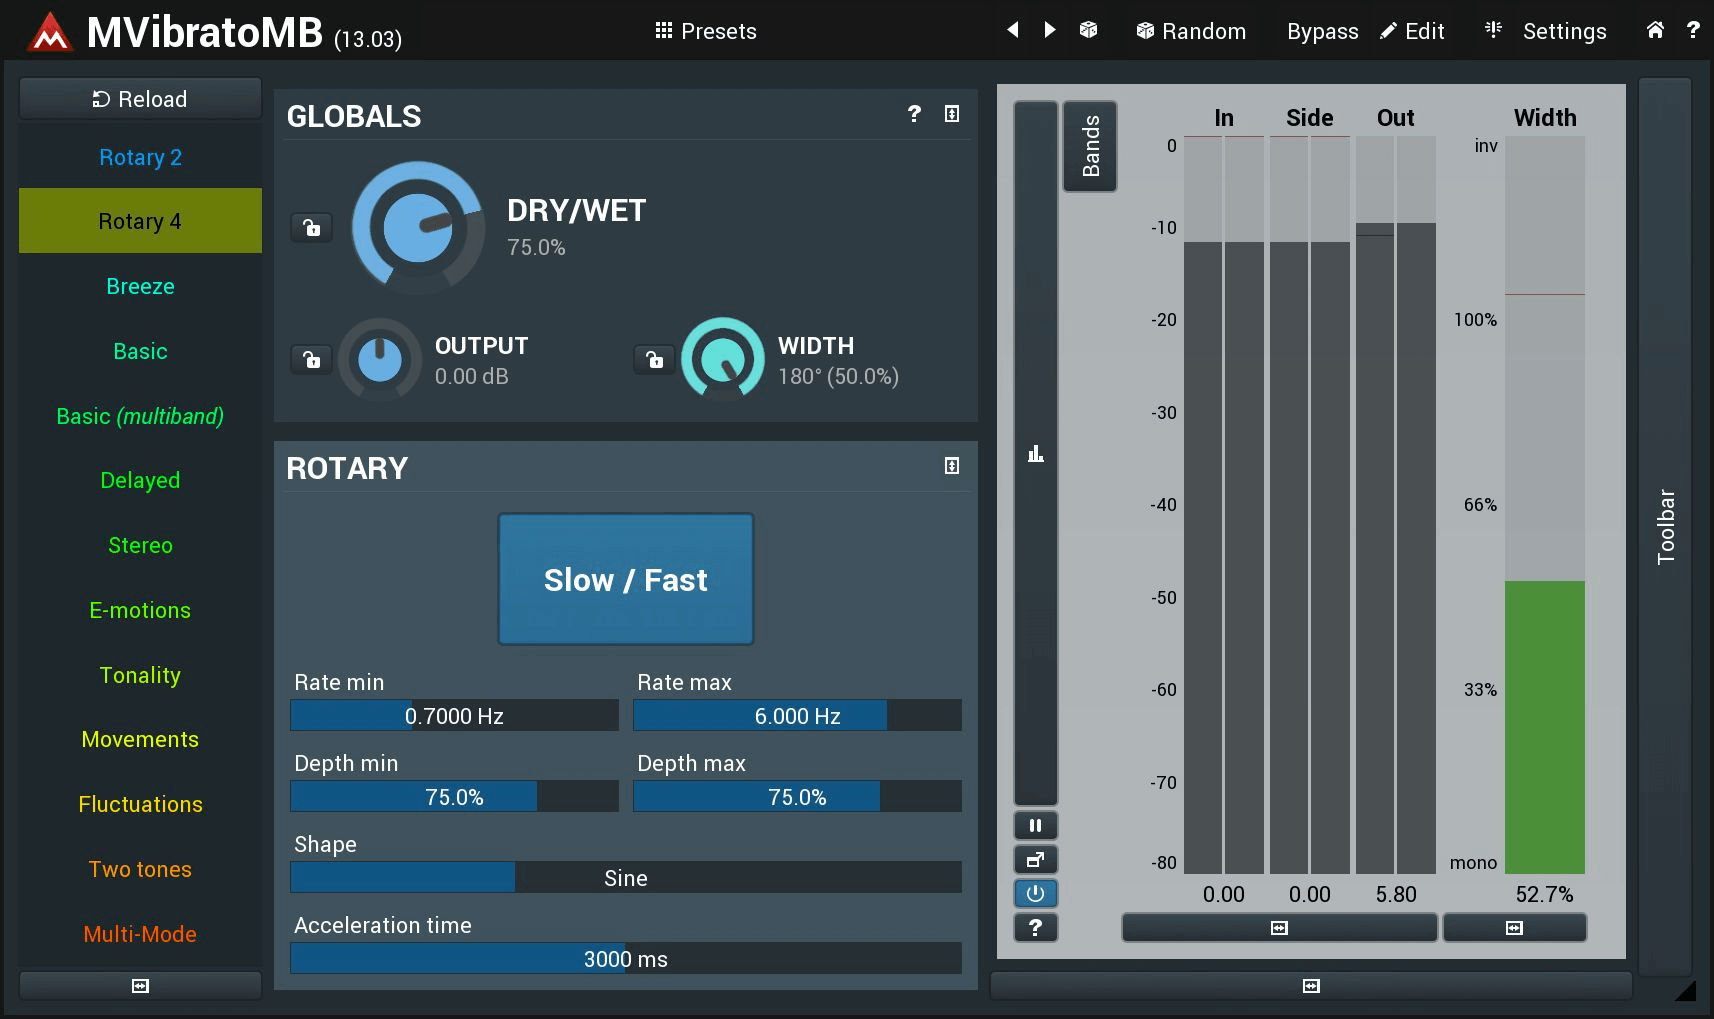The image size is (1714, 1019).
Task: Click the home icon in top bar
Action: tap(1655, 30)
